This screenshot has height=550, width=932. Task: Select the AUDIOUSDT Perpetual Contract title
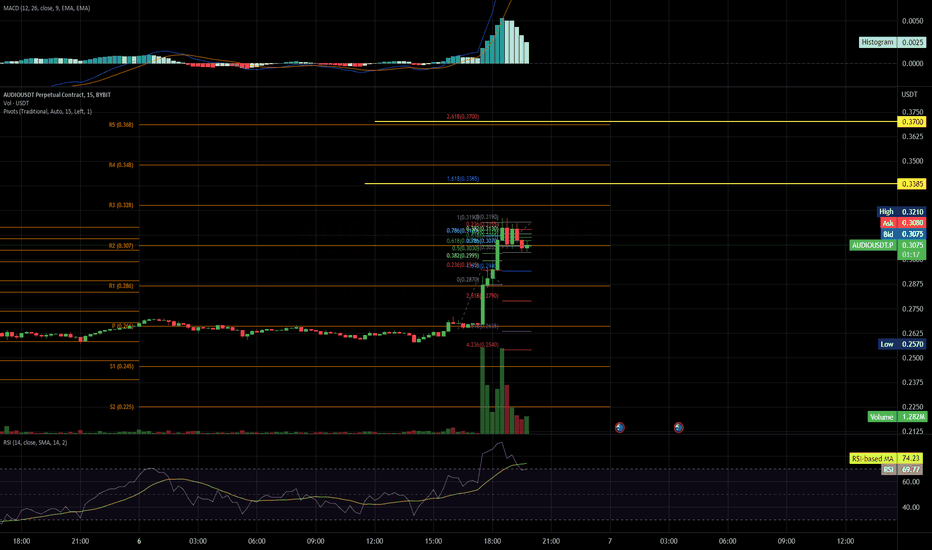(57, 95)
